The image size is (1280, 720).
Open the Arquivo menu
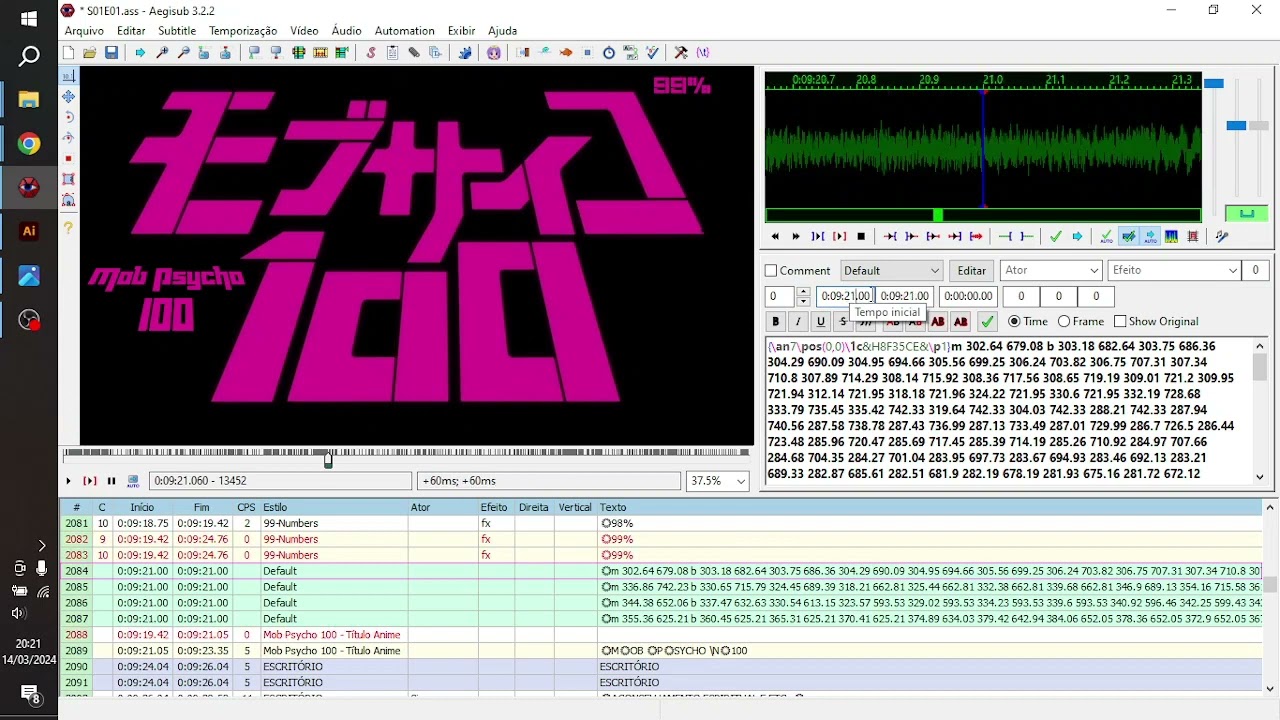pos(84,31)
